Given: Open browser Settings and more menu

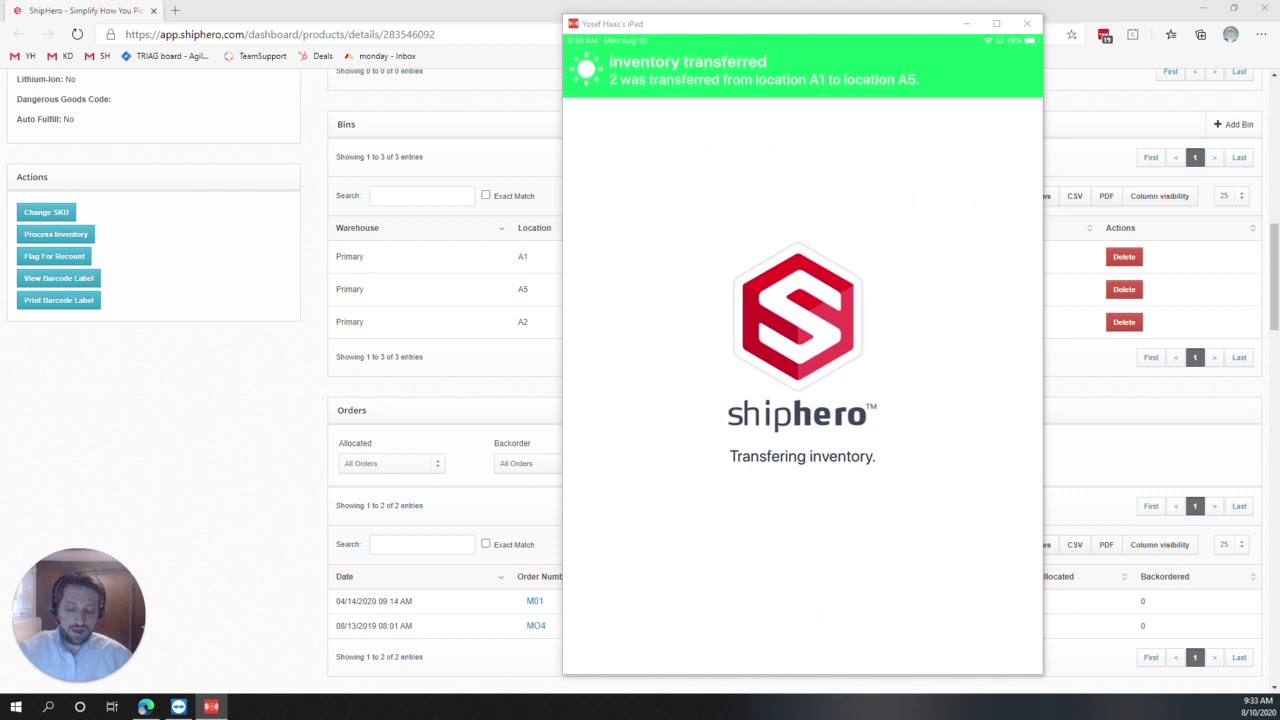Looking at the screenshot, I should tap(1261, 34).
